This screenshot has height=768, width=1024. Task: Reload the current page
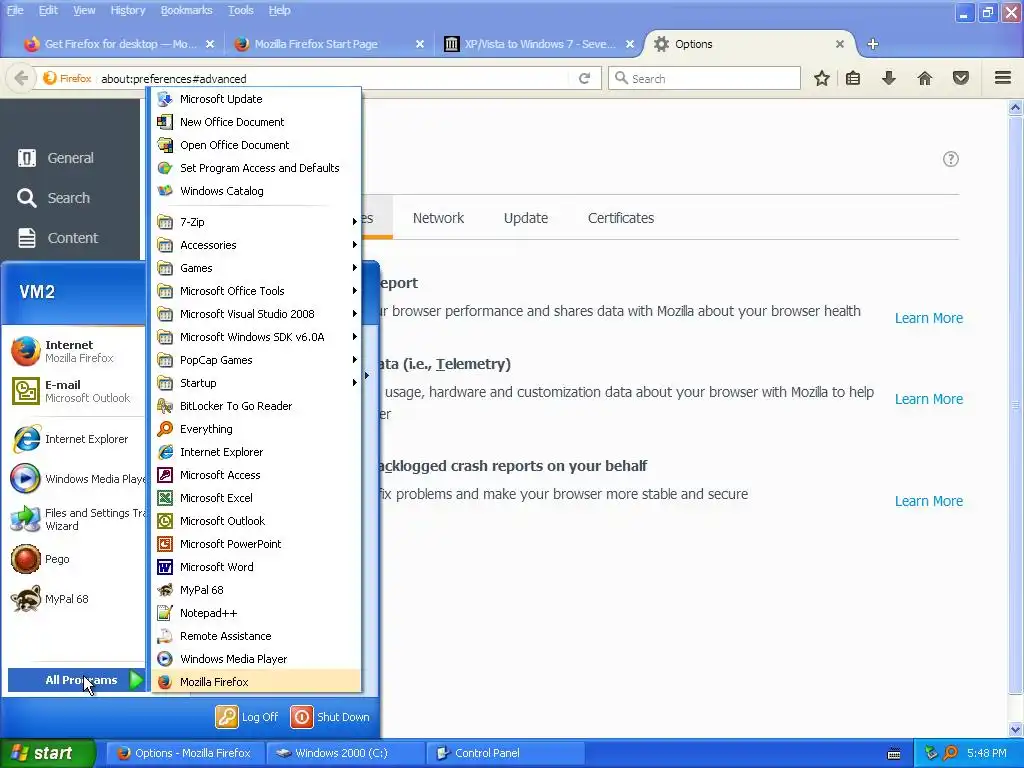[584, 78]
